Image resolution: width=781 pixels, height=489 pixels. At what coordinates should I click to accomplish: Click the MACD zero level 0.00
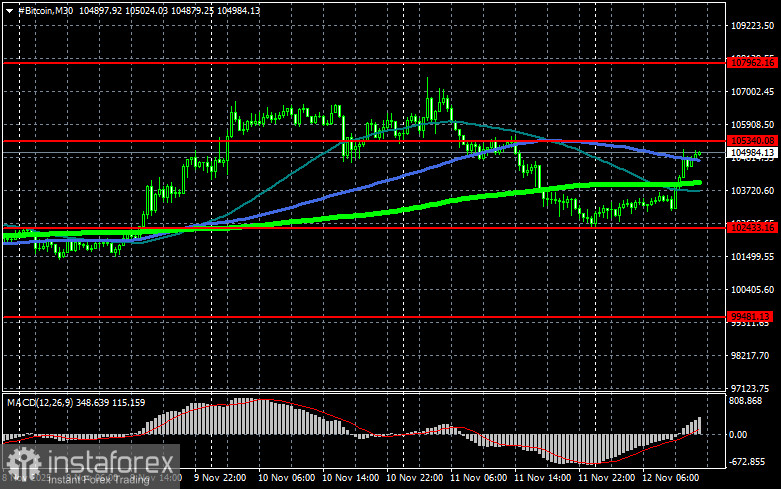738,435
